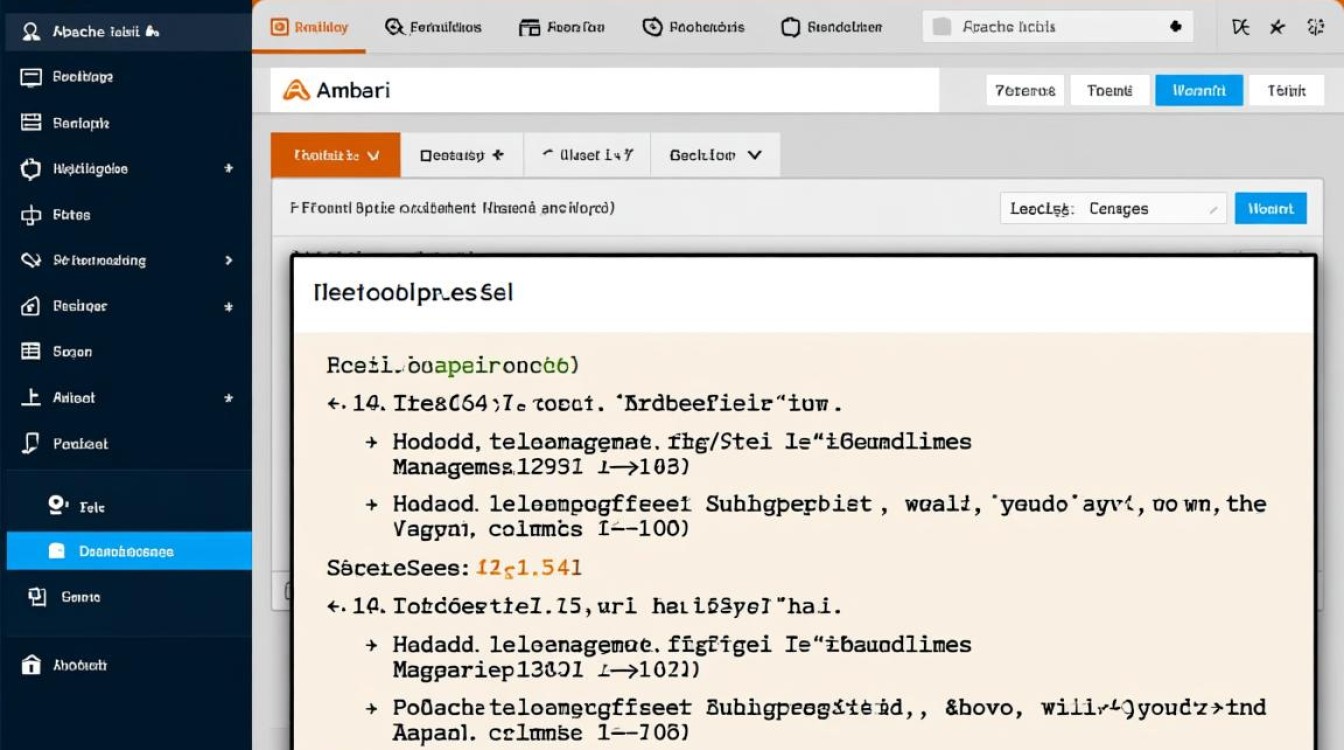Click the note-shaped icon beside "Pooleet" in sidebar
The height and width of the screenshot is (750, 1344).
click(x=31, y=443)
